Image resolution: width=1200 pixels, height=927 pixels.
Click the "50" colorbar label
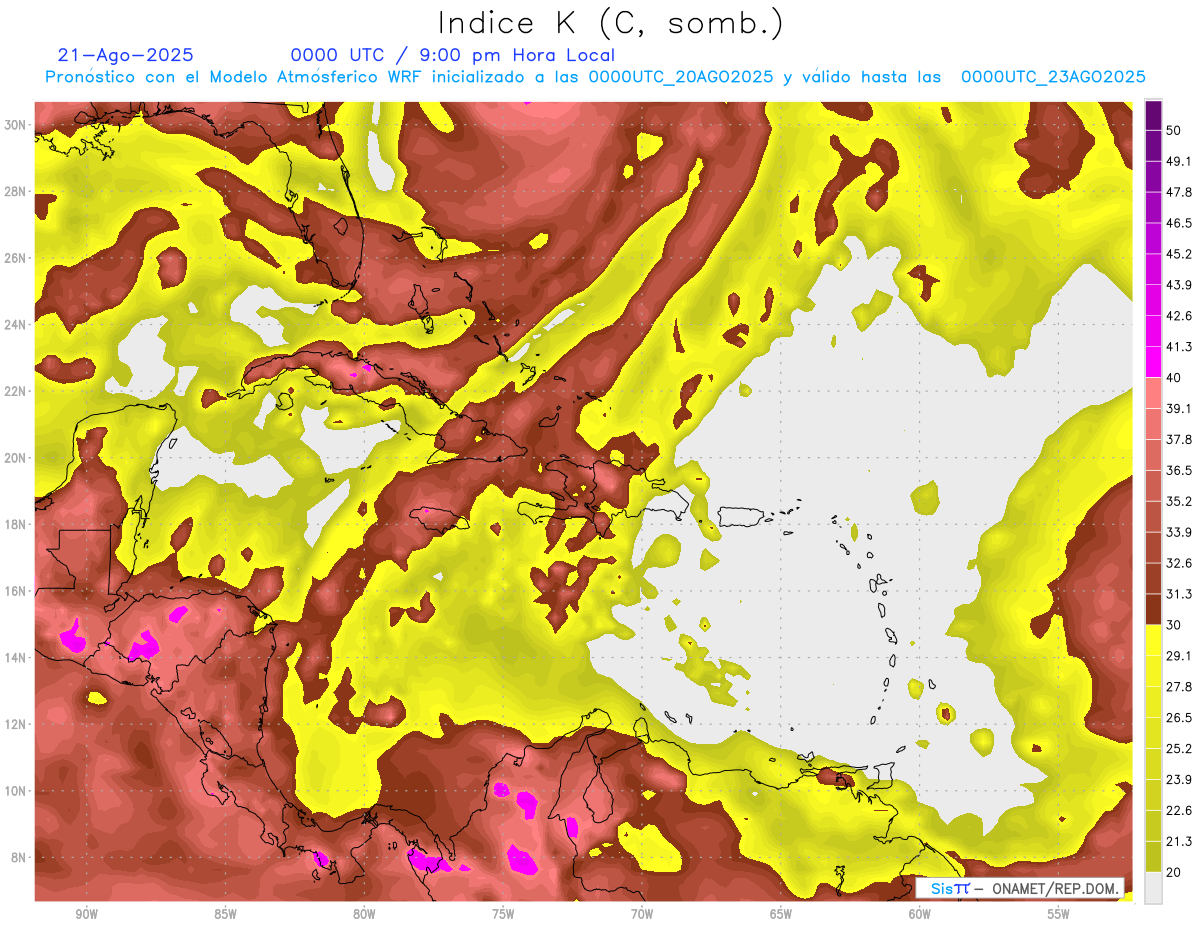tap(1174, 130)
